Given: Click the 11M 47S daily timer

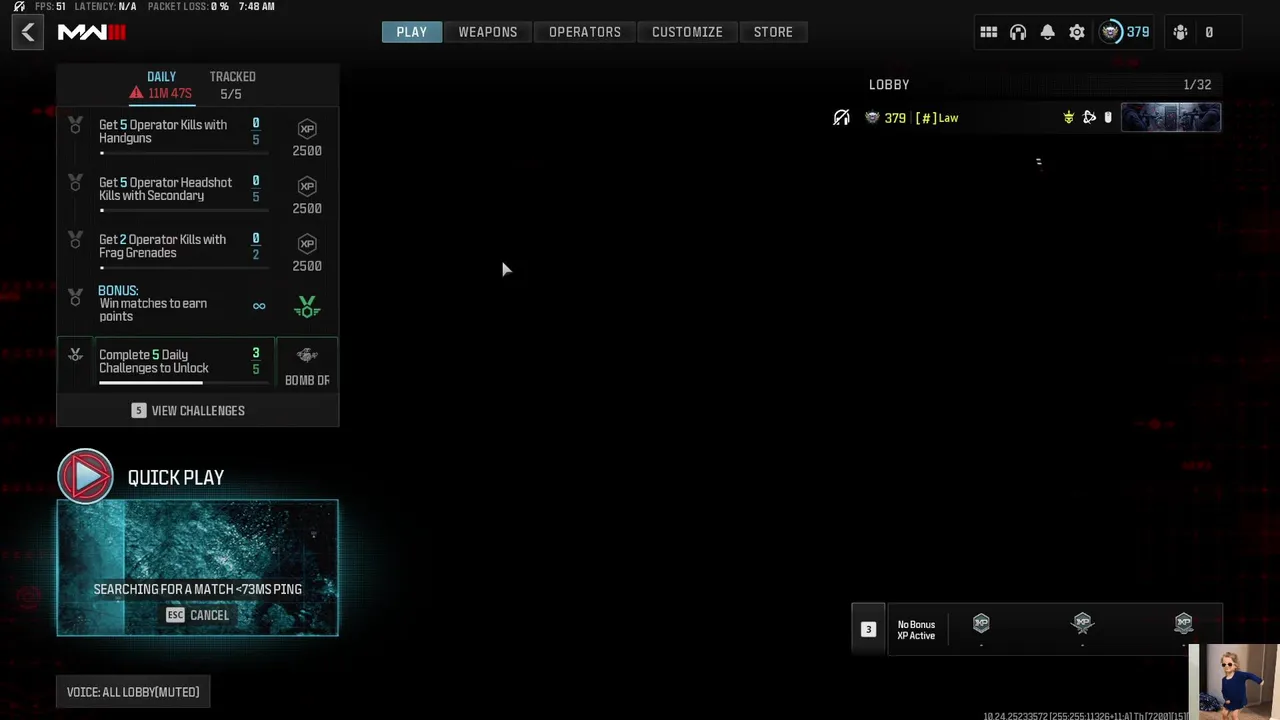Looking at the screenshot, I should click(x=170, y=94).
